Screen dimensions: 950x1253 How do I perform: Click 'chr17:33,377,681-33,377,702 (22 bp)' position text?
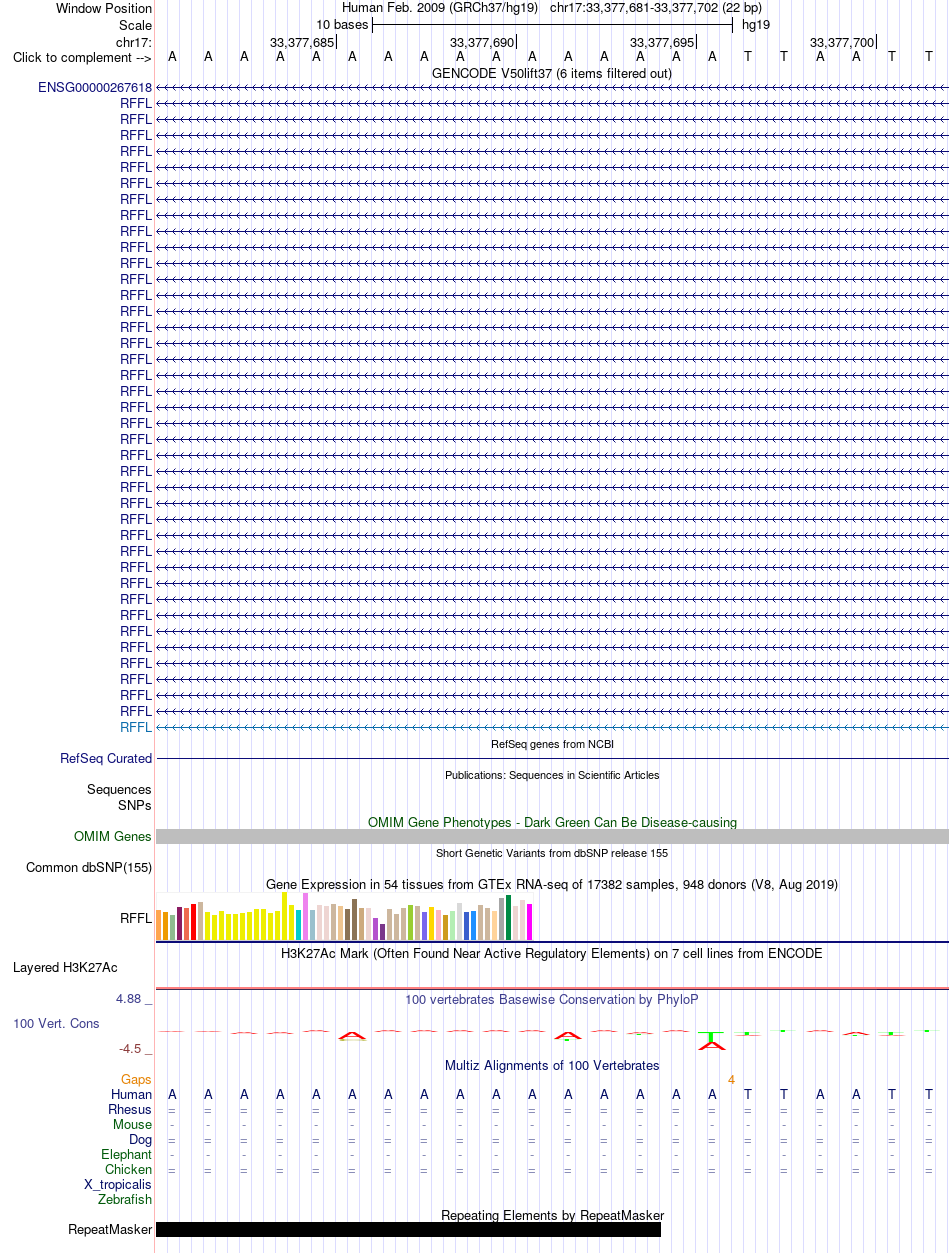pyautogui.click(x=656, y=8)
